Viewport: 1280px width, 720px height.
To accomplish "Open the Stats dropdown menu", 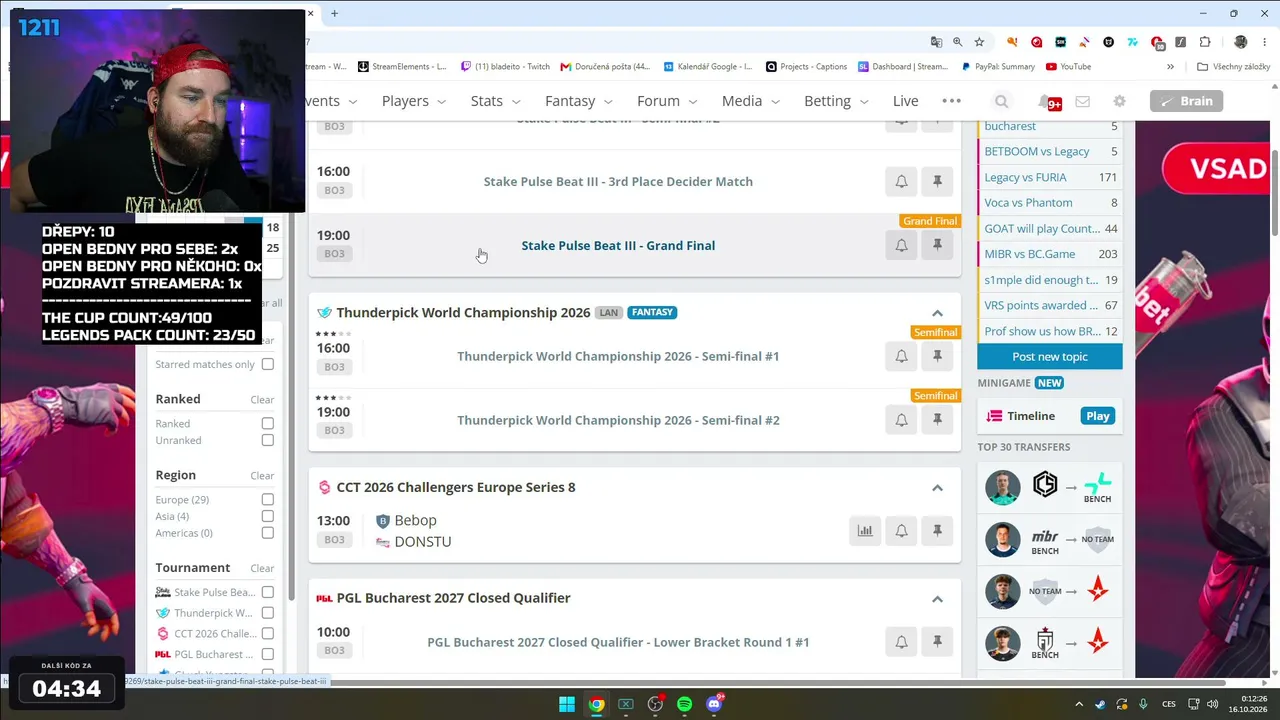I will click(496, 101).
